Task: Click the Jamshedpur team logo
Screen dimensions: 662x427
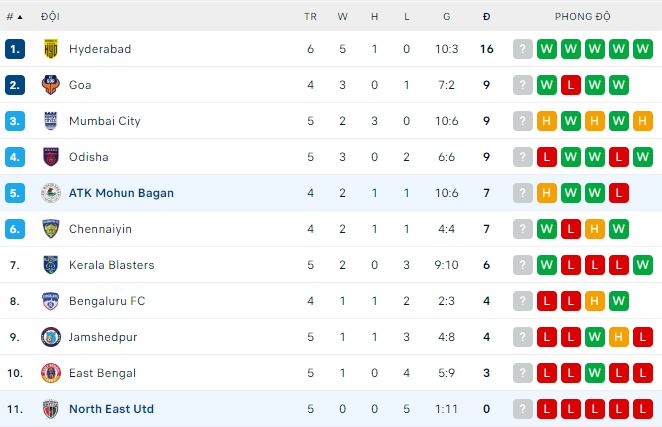Action: pyautogui.click(x=51, y=337)
